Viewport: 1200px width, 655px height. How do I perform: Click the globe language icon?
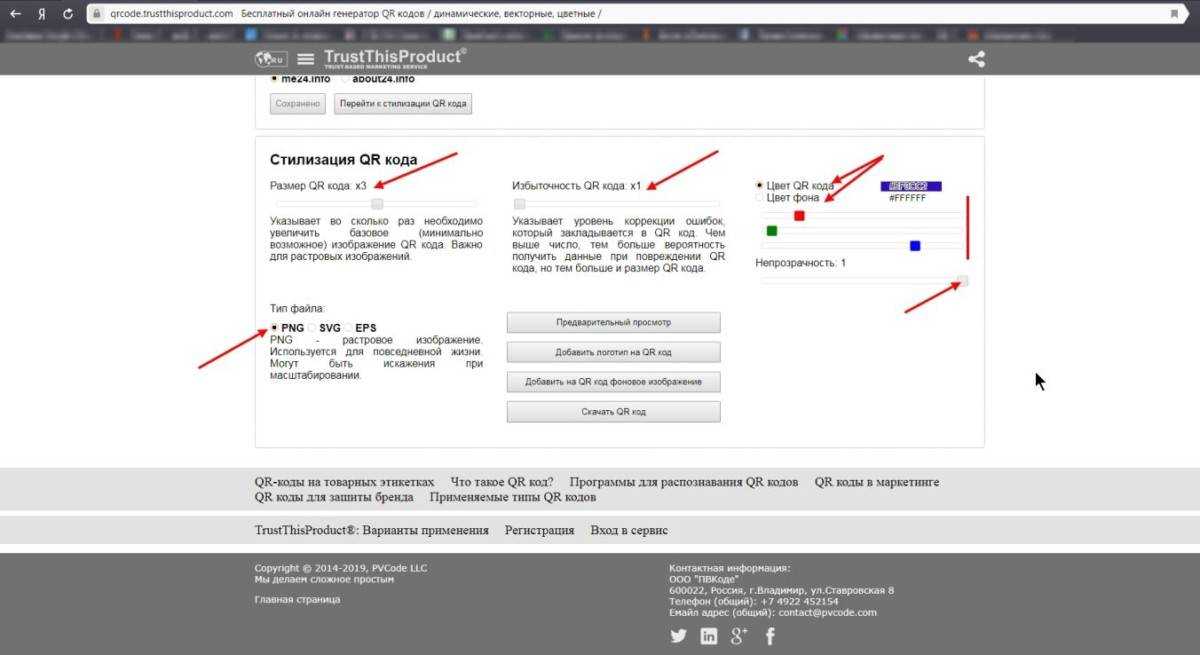click(270, 59)
